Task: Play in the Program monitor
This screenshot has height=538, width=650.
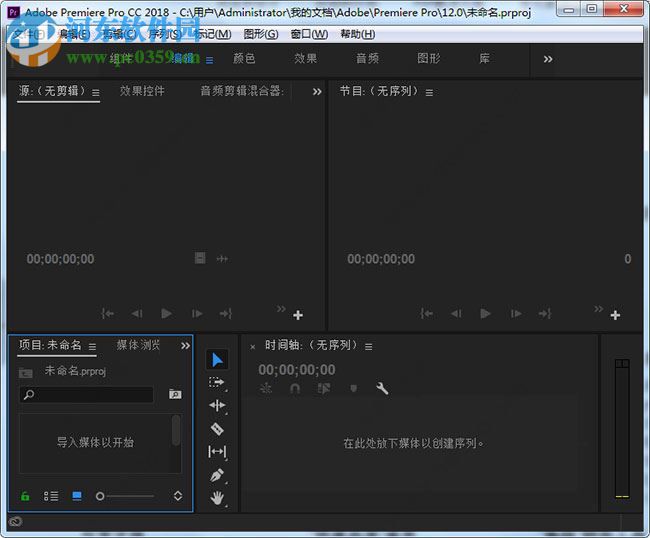Action: [485, 313]
